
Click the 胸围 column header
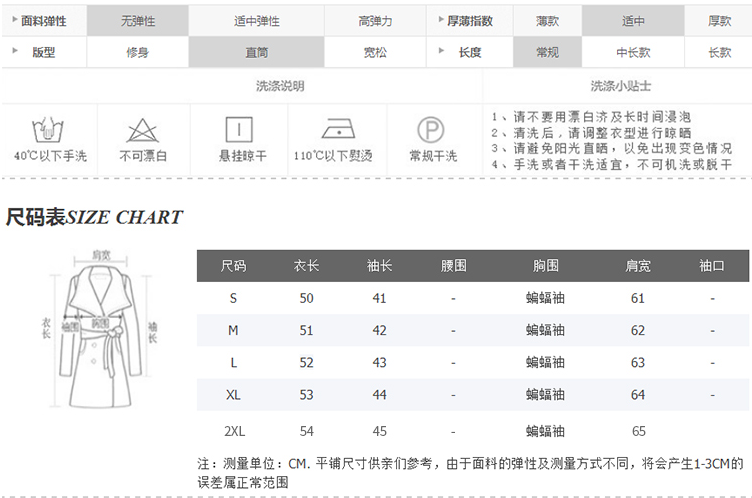point(545,265)
